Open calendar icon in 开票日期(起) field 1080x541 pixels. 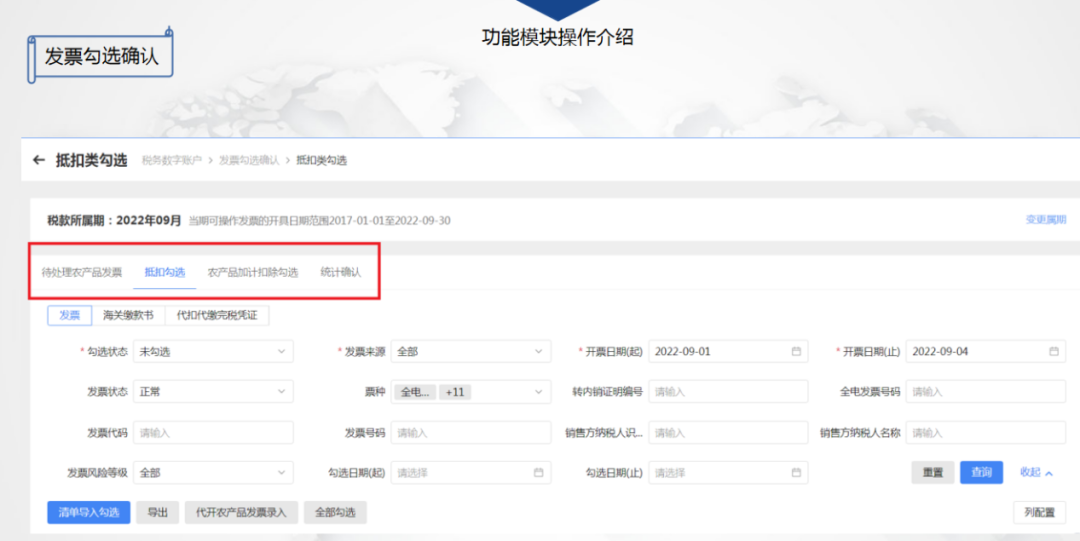point(796,352)
